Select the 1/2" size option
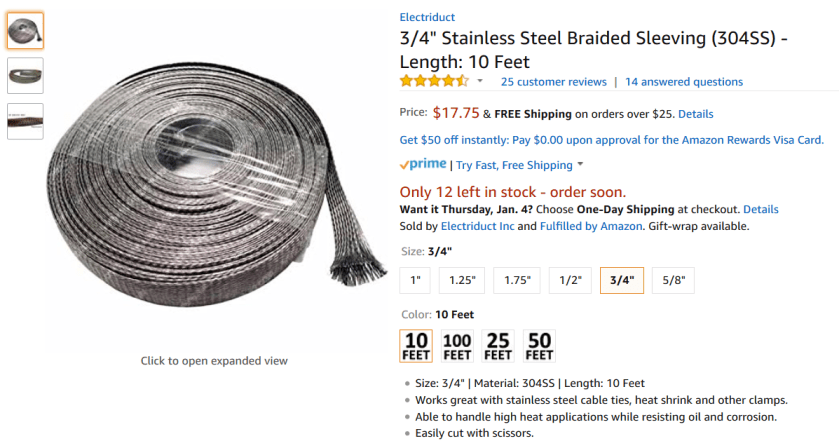 (x=570, y=281)
